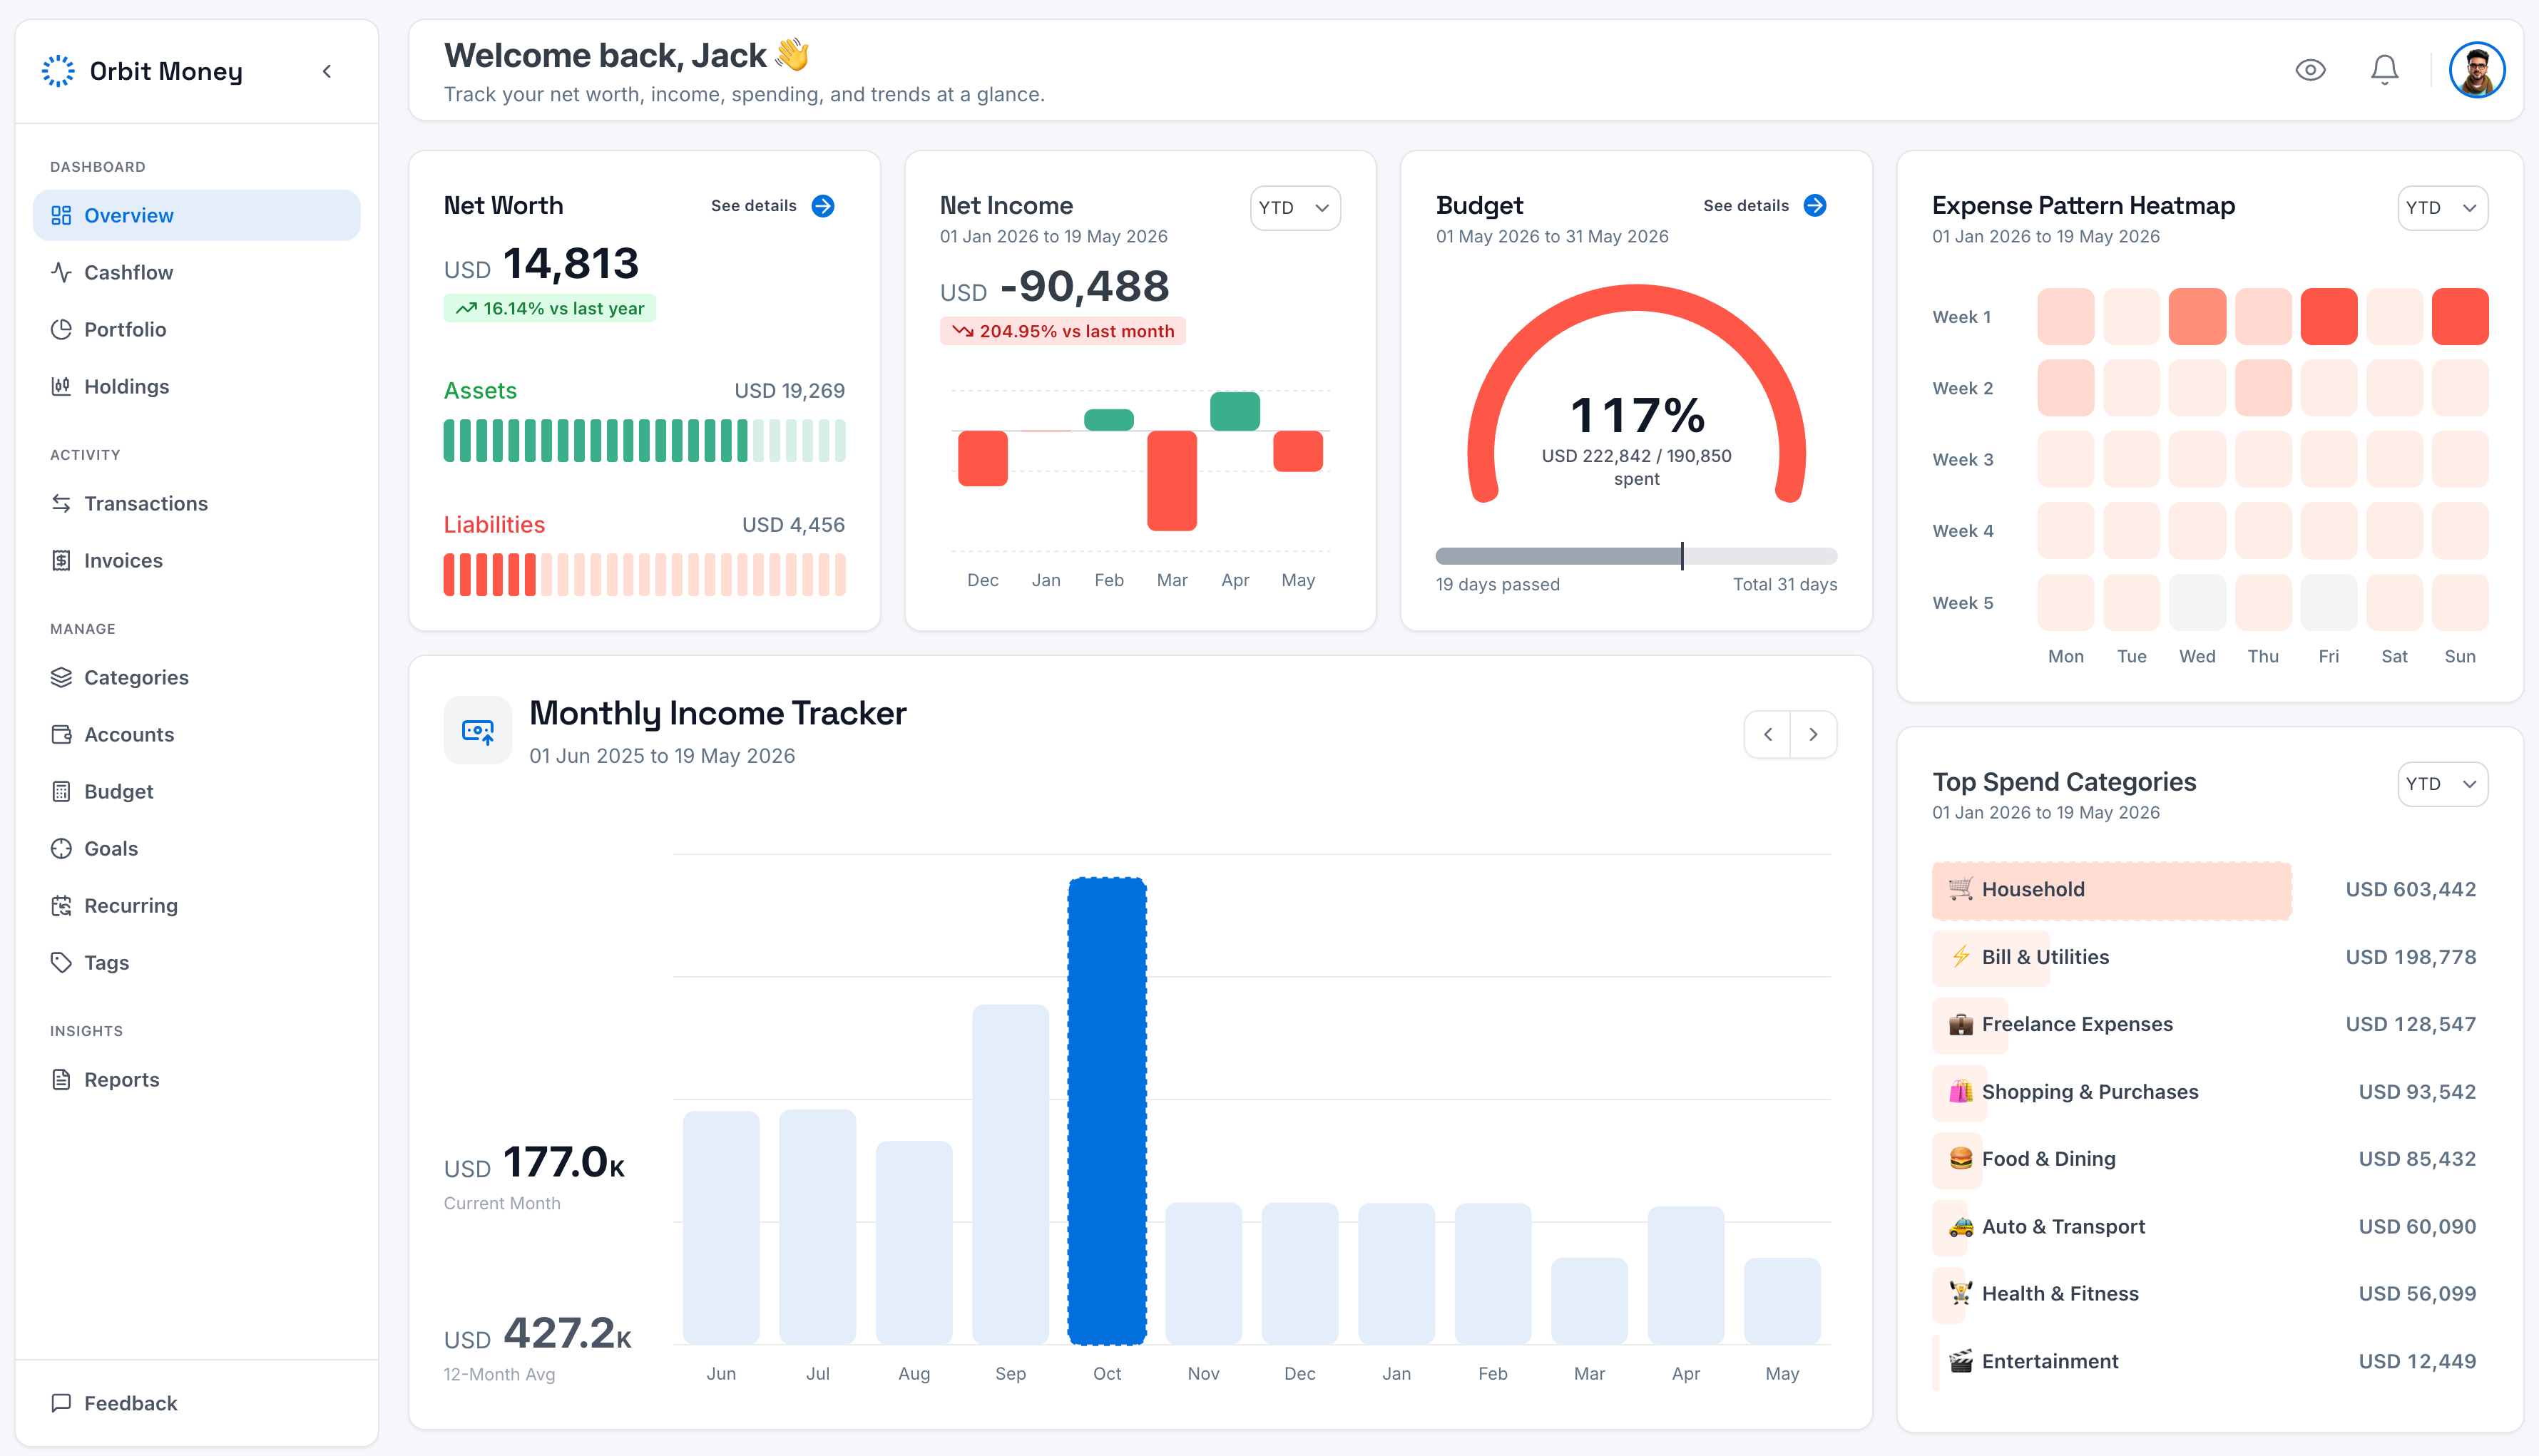This screenshot has height=1456, width=2539.
Task: Expand Expense Pattern Heatmap YTD dropdown
Action: click(2442, 208)
